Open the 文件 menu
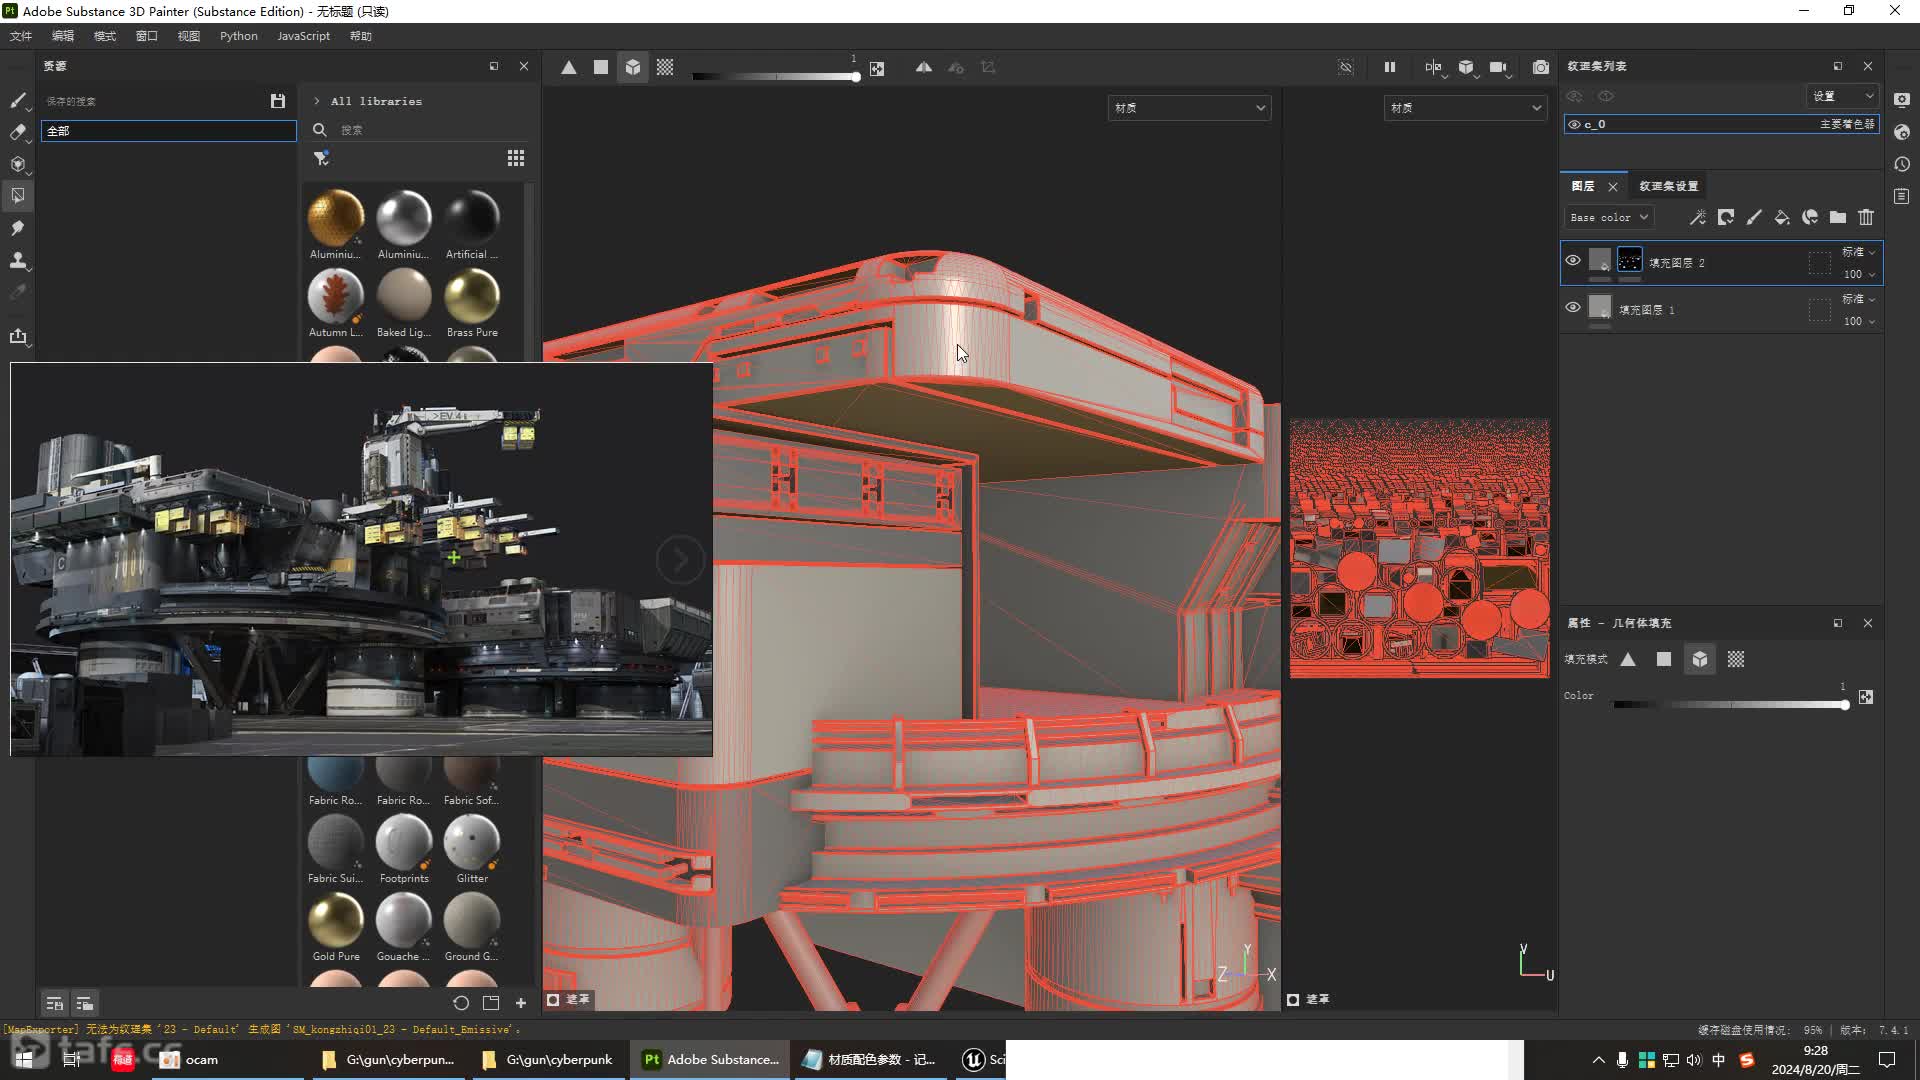Image resolution: width=1920 pixels, height=1080 pixels. click(21, 36)
